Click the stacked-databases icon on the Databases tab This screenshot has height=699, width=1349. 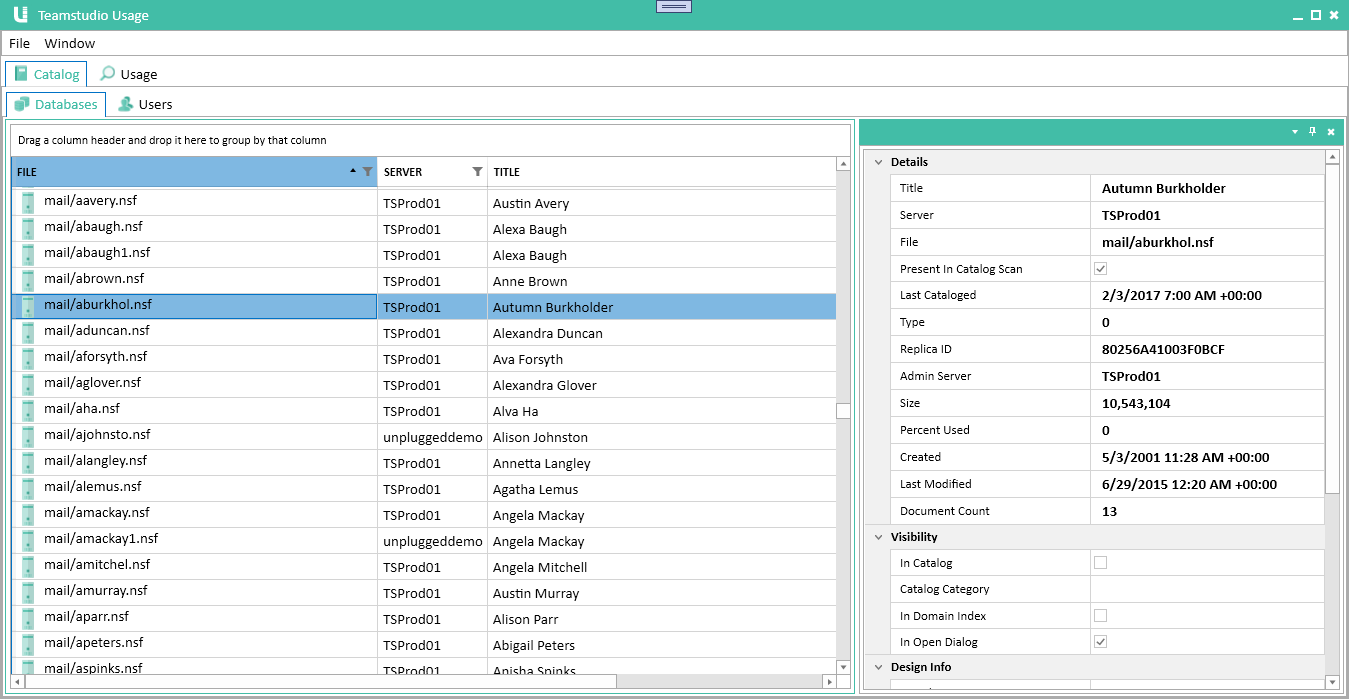point(21,103)
